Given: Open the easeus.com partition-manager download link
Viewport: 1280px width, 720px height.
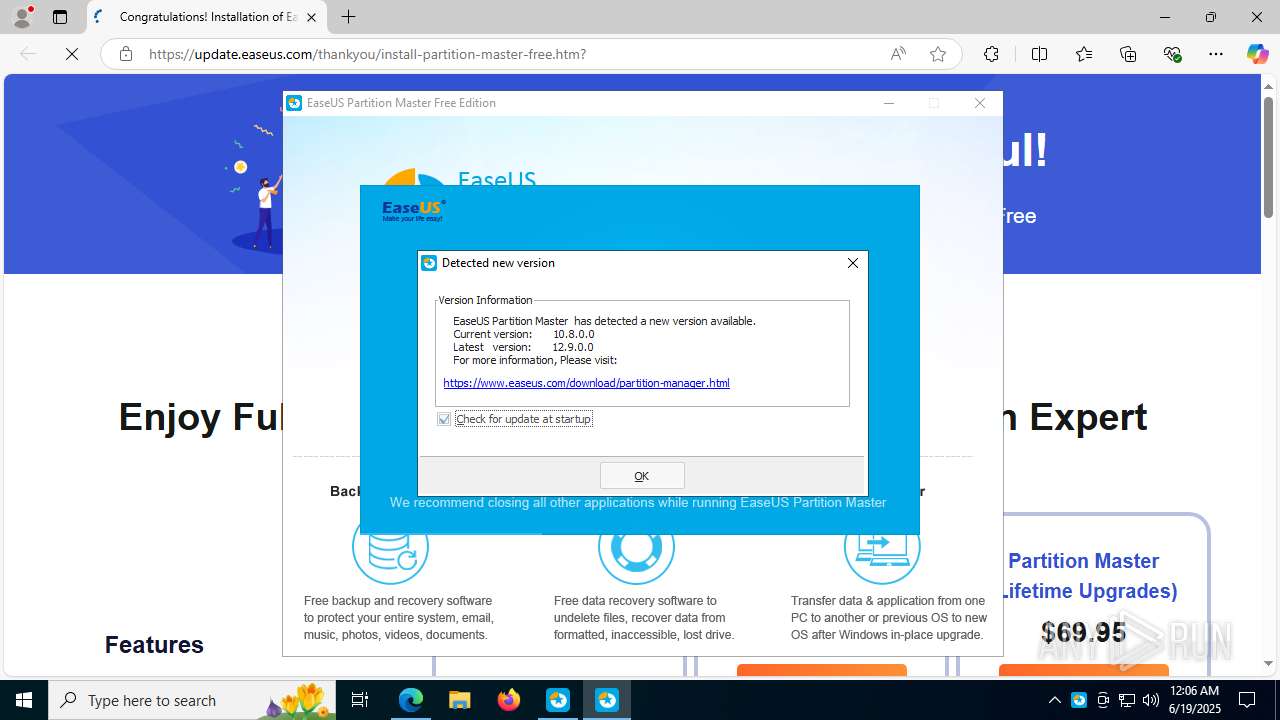Looking at the screenshot, I should point(586,383).
